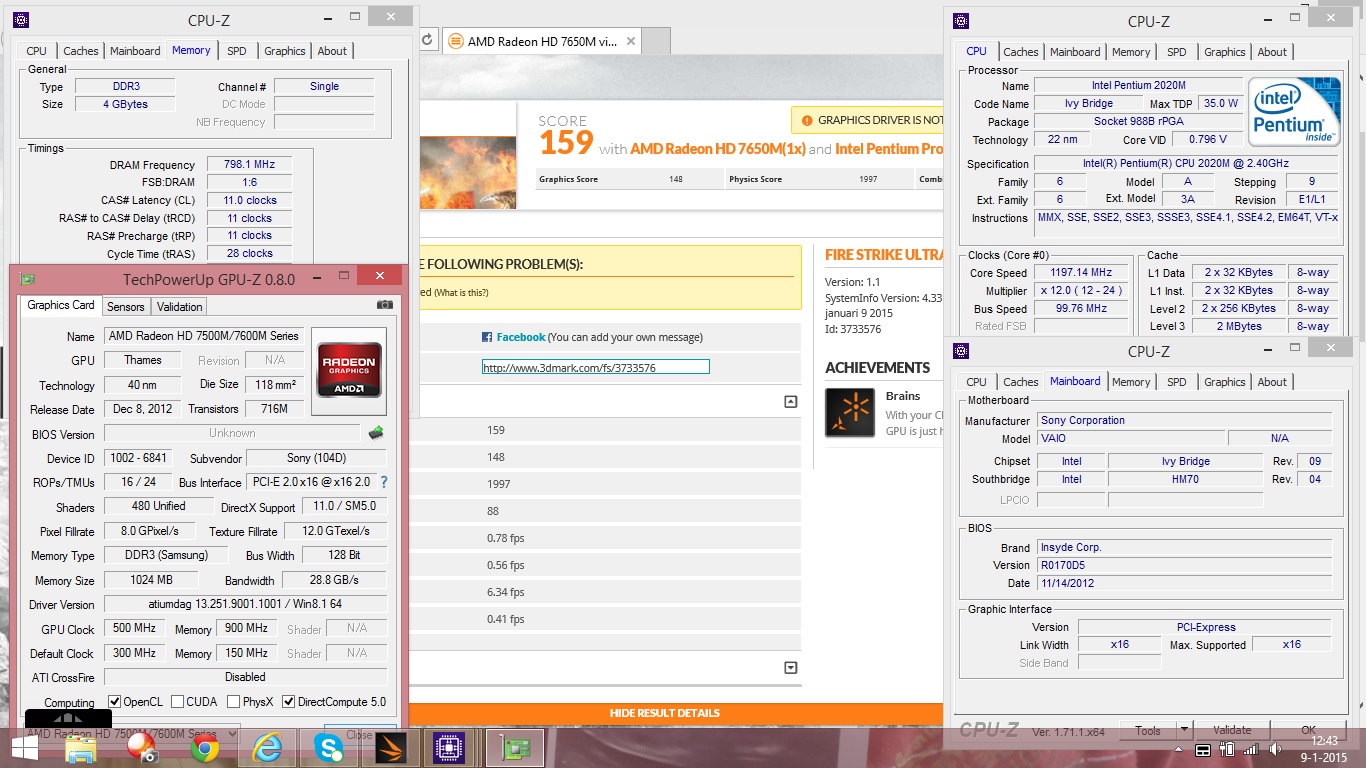Click the GPU-Z Close button
This screenshot has height=768, width=1366.
[360, 734]
